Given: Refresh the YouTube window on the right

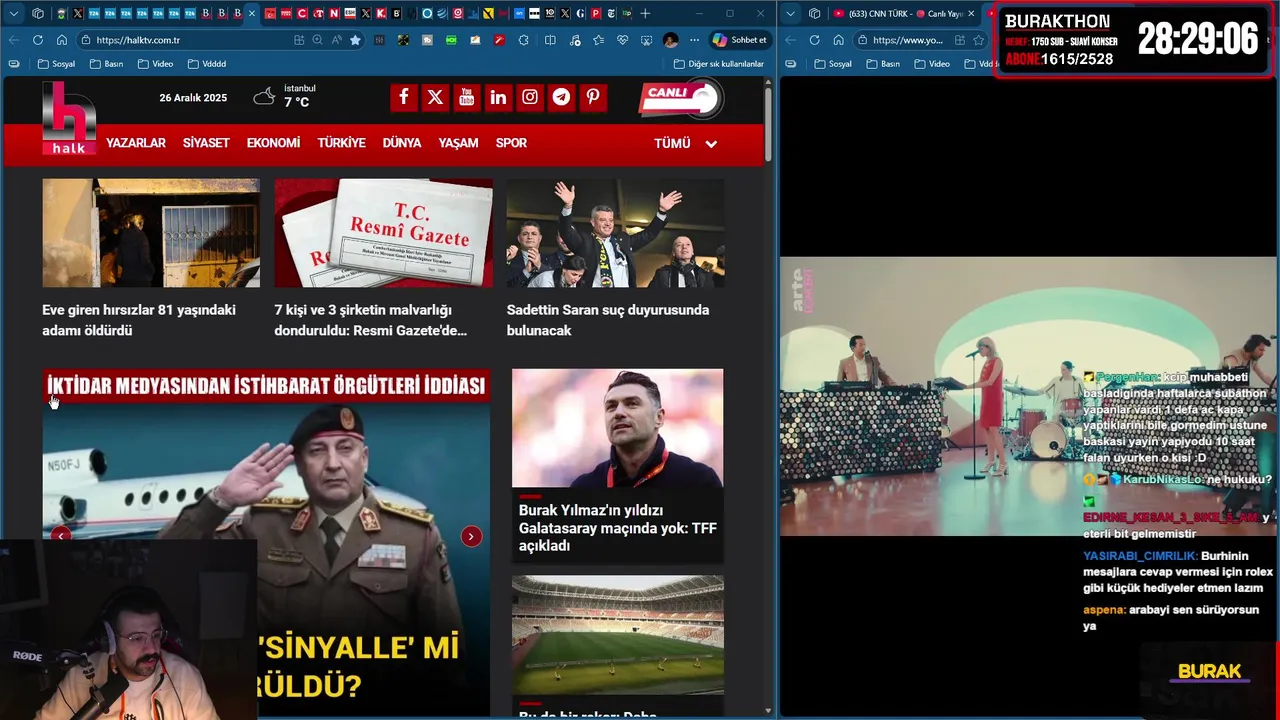Looking at the screenshot, I should point(814,40).
